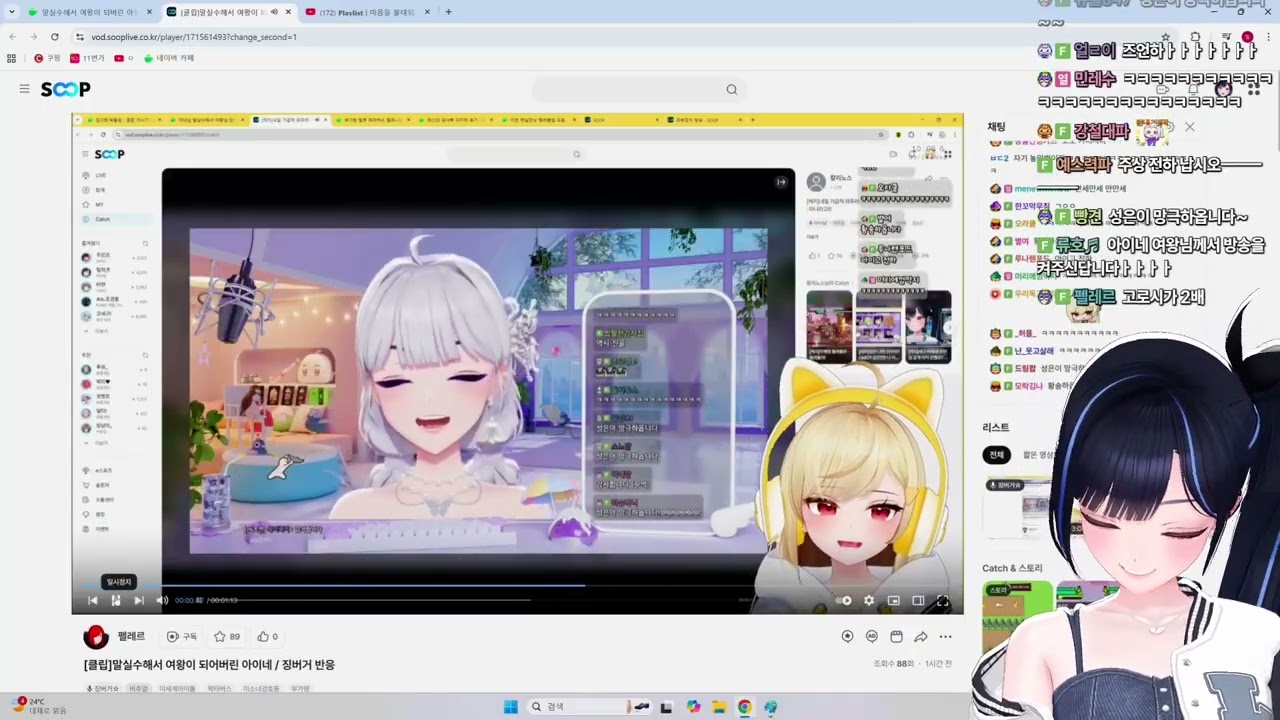Open the YouTube bookmark icon

tap(119, 58)
